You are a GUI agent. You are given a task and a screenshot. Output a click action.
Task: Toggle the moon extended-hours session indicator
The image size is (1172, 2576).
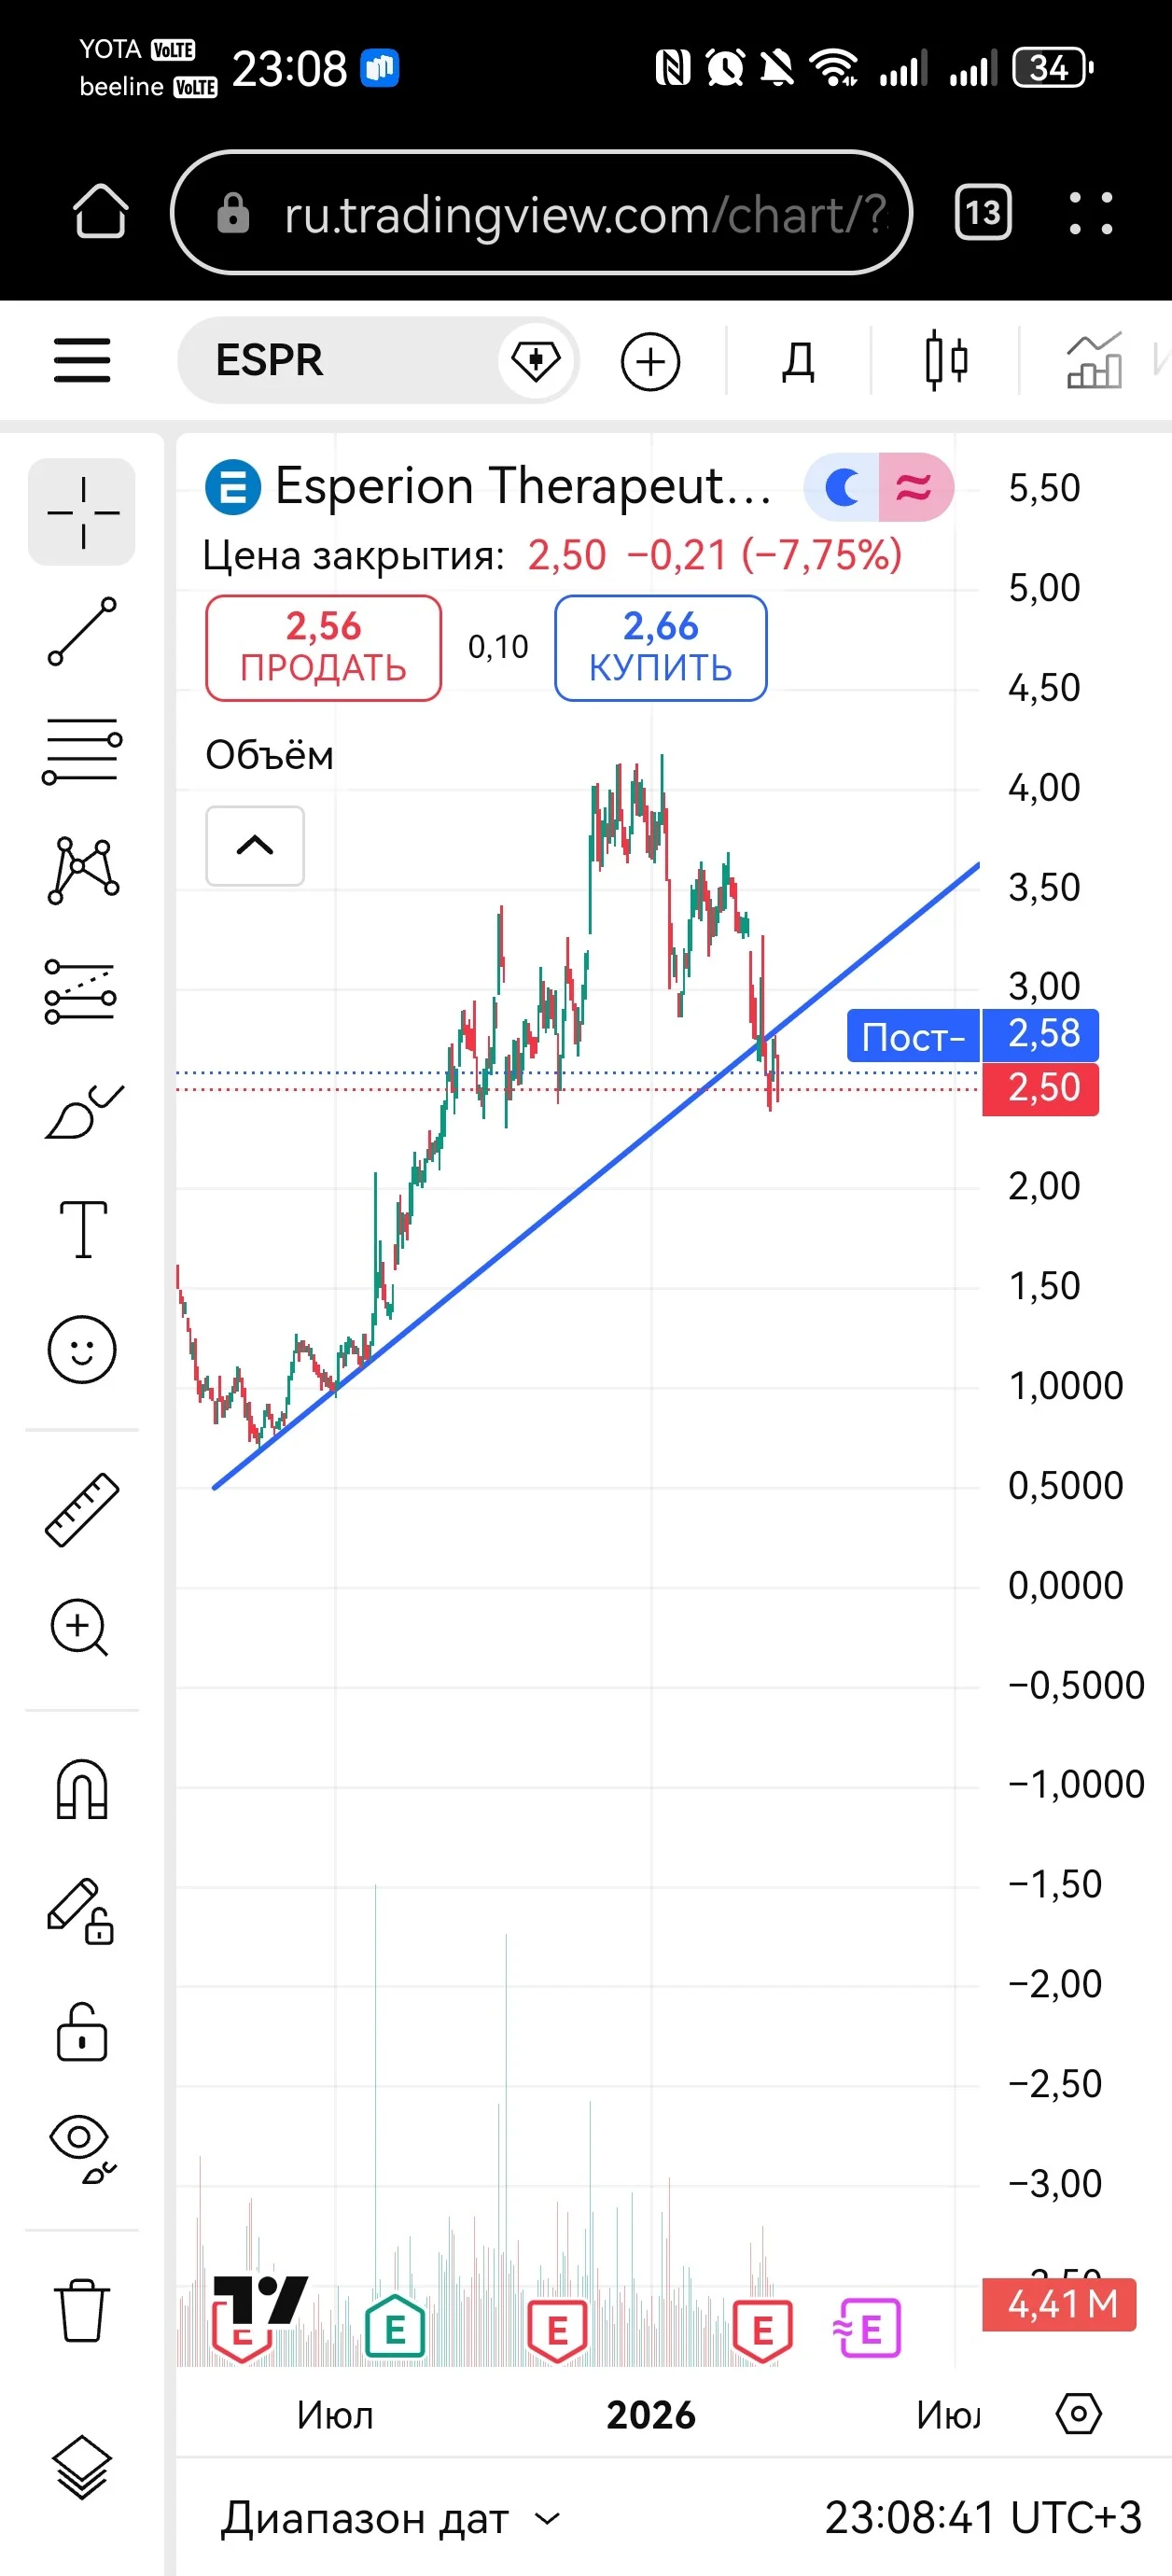[x=842, y=487]
